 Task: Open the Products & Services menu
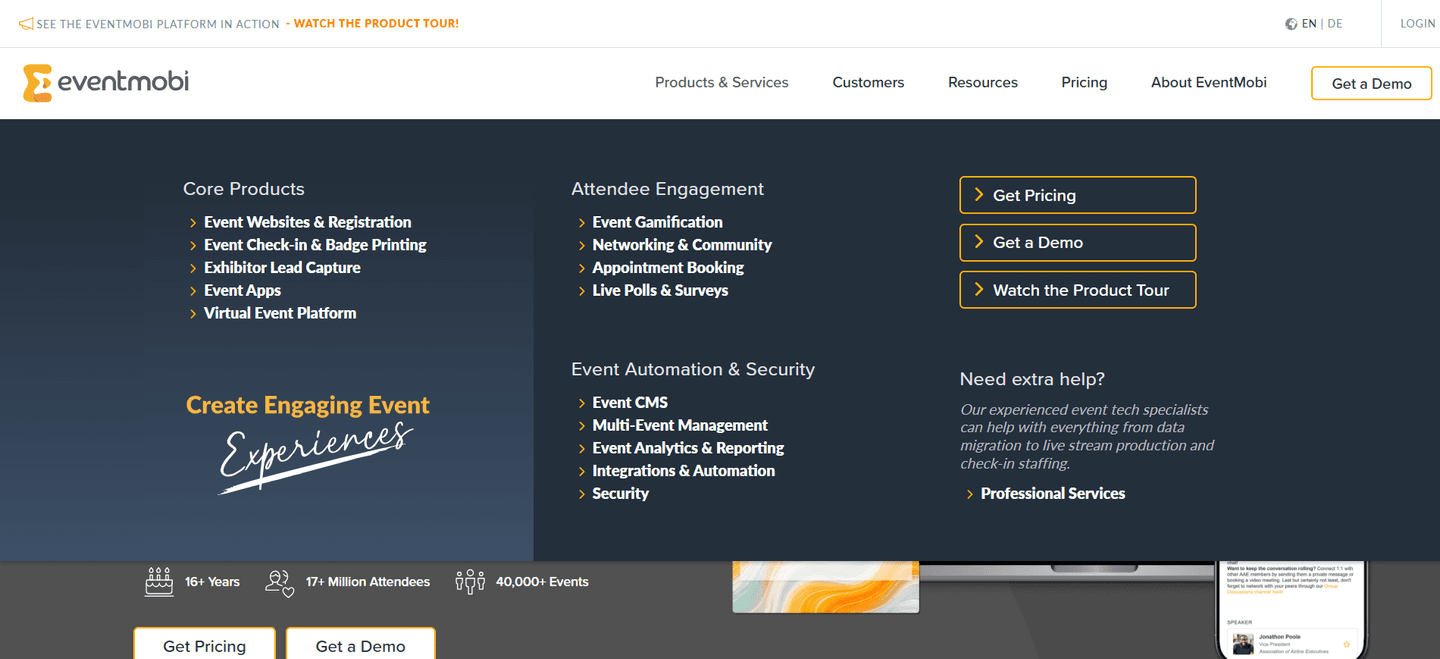[x=722, y=83]
